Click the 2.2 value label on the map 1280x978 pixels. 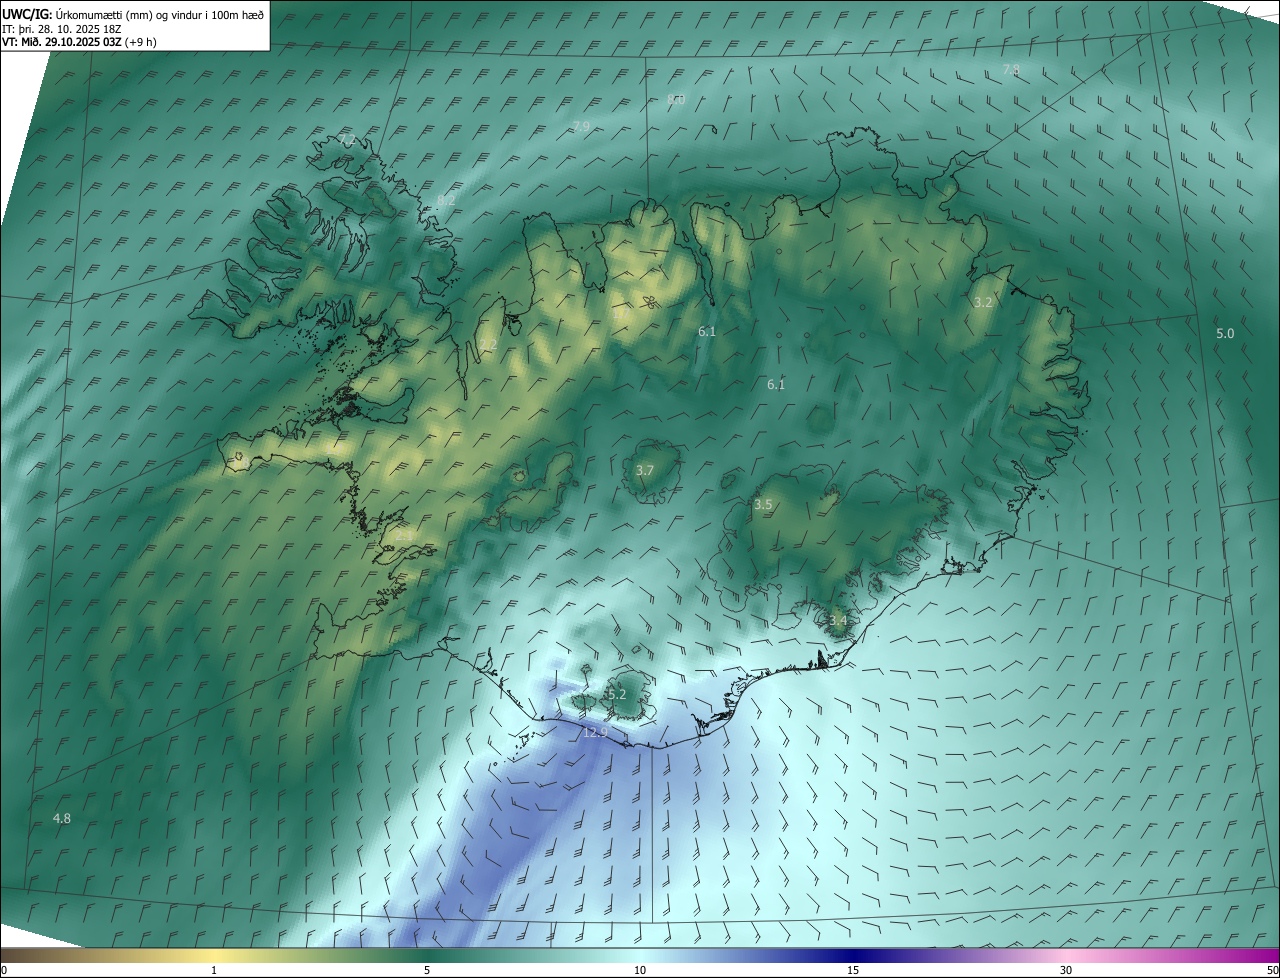pyautogui.click(x=488, y=344)
